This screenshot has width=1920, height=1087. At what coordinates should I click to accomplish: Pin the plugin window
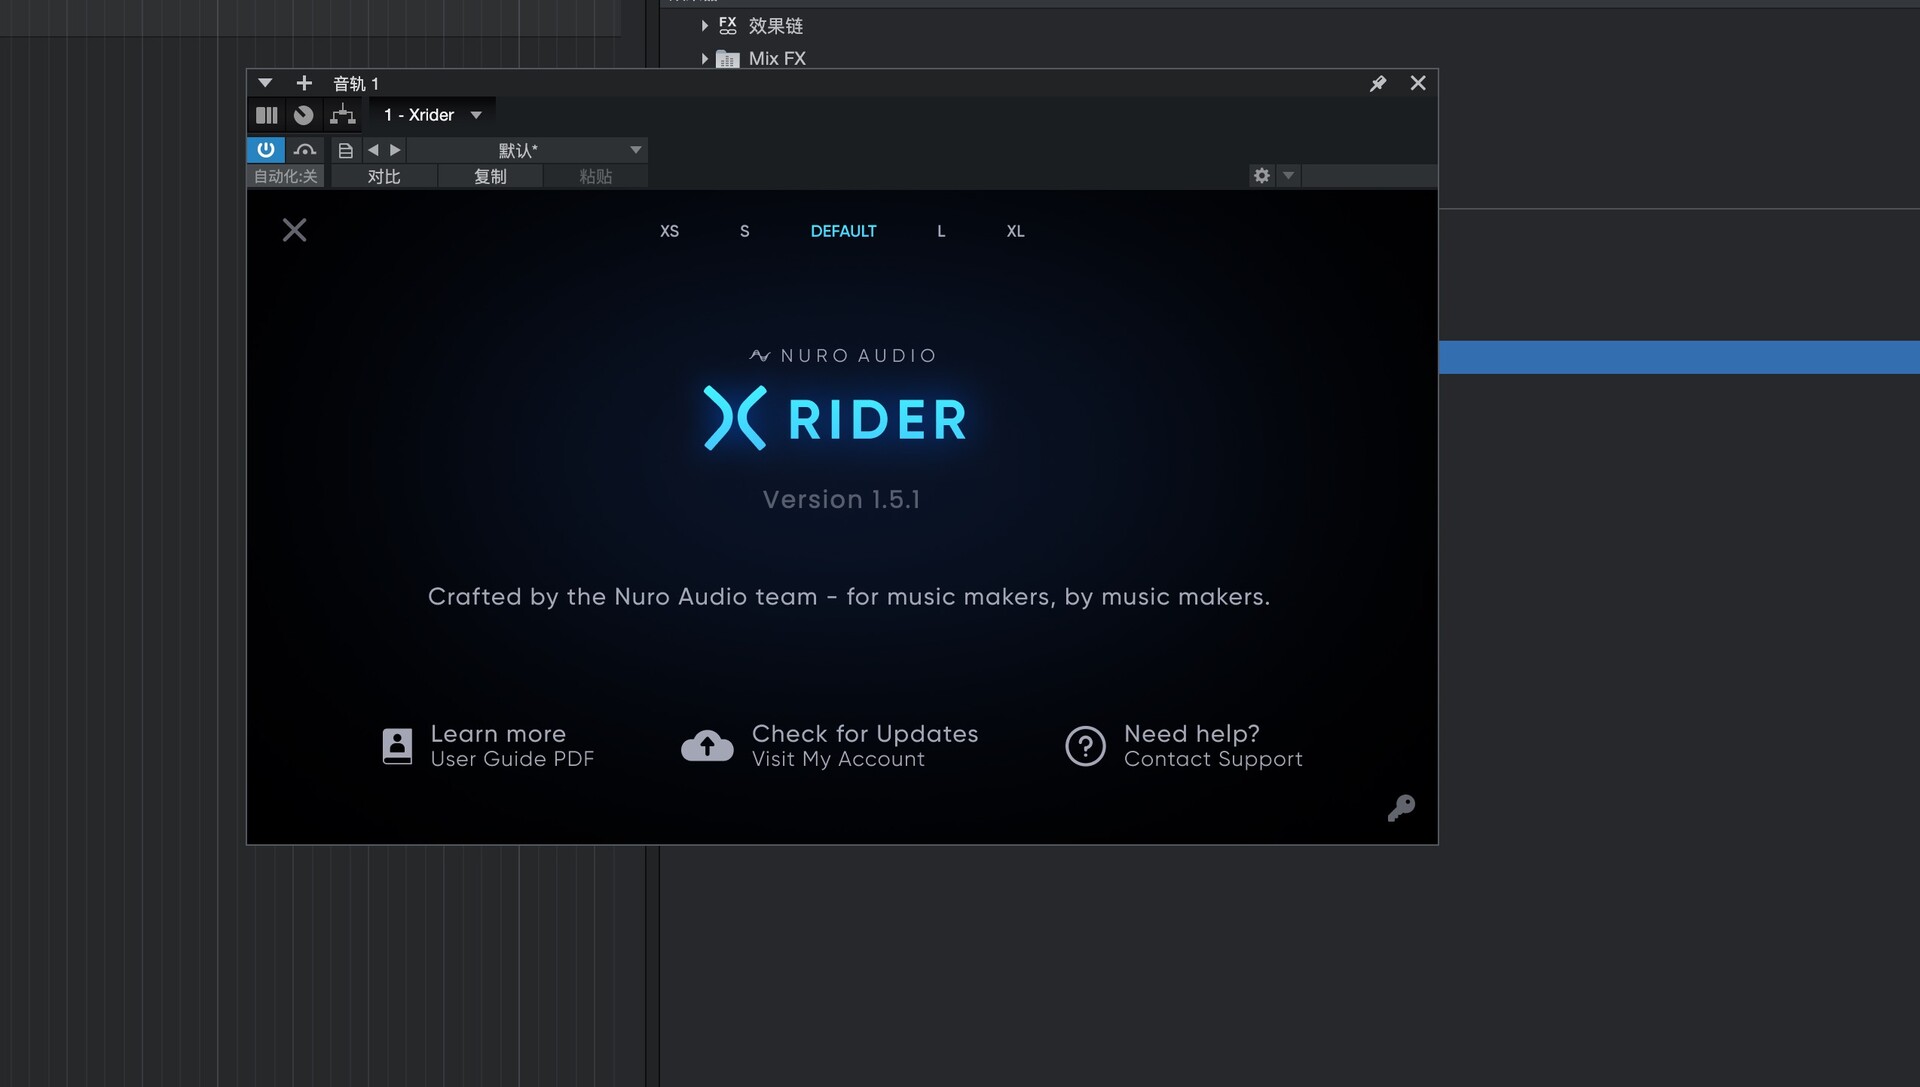[x=1378, y=83]
